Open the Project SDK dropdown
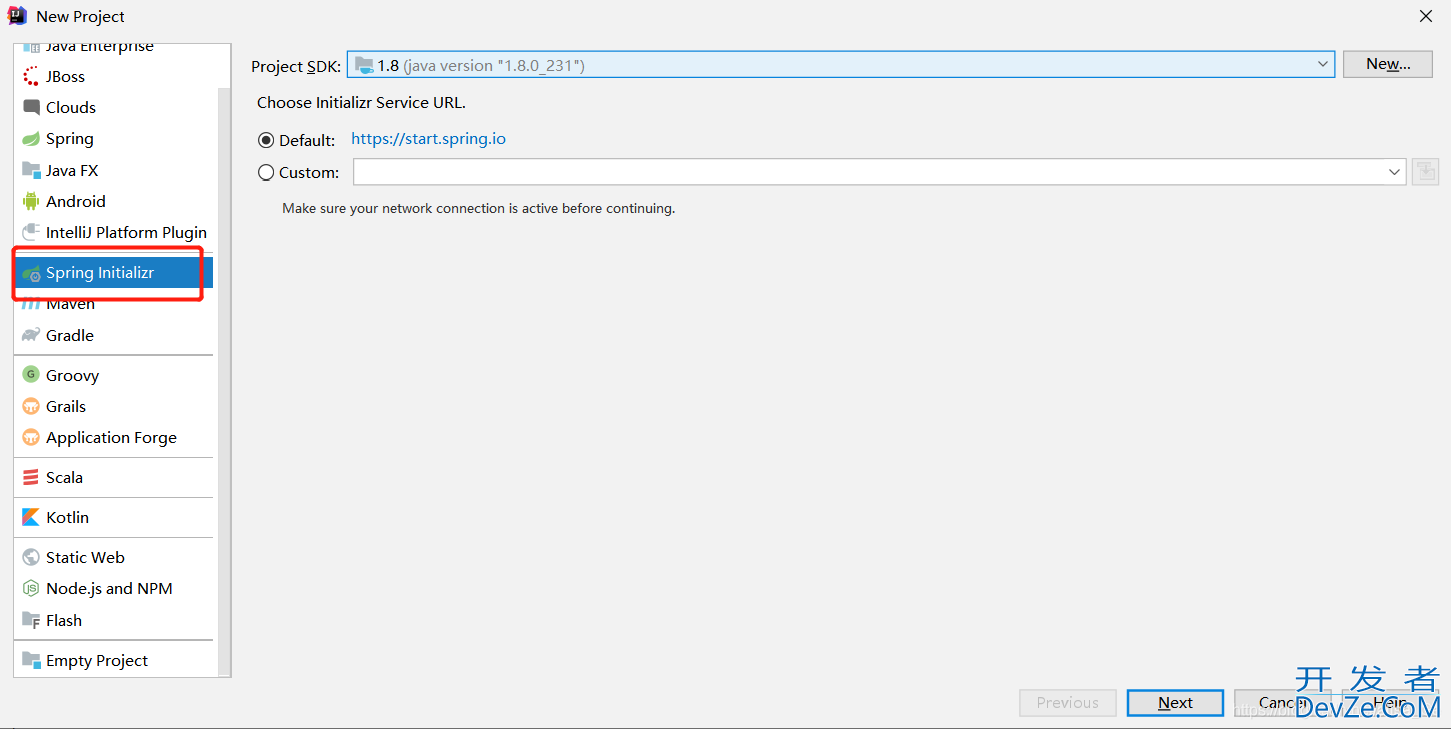 click(1323, 65)
